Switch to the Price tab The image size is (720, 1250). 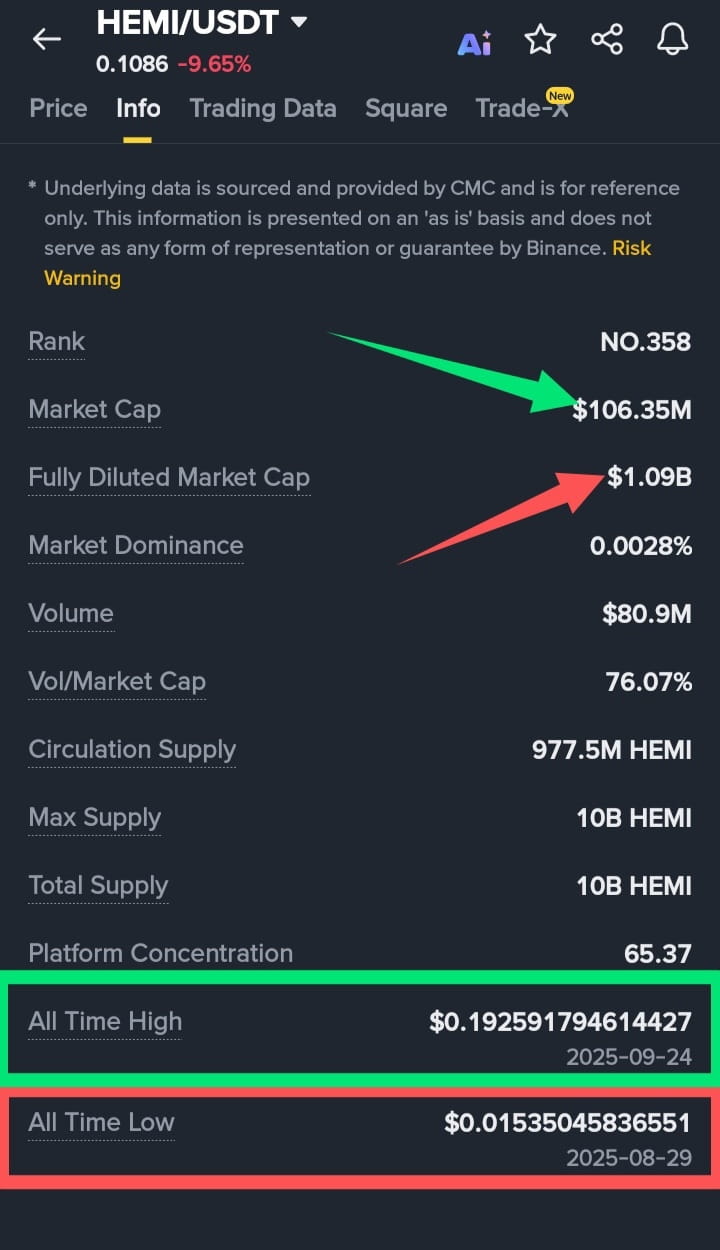click(x=58, y=108)
